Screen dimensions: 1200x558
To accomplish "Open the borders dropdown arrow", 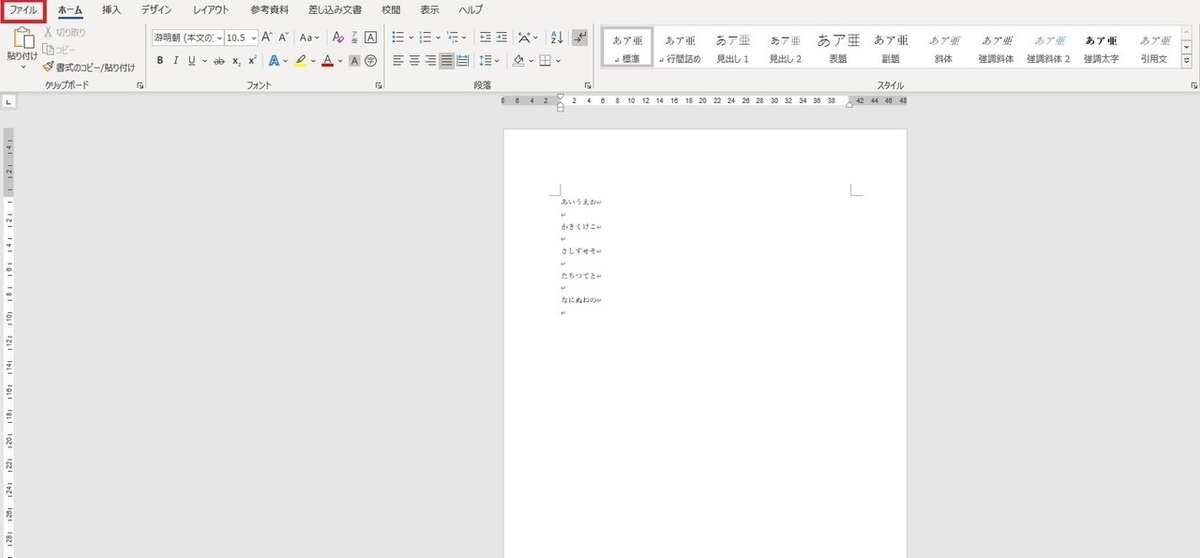I will (558, 60).
